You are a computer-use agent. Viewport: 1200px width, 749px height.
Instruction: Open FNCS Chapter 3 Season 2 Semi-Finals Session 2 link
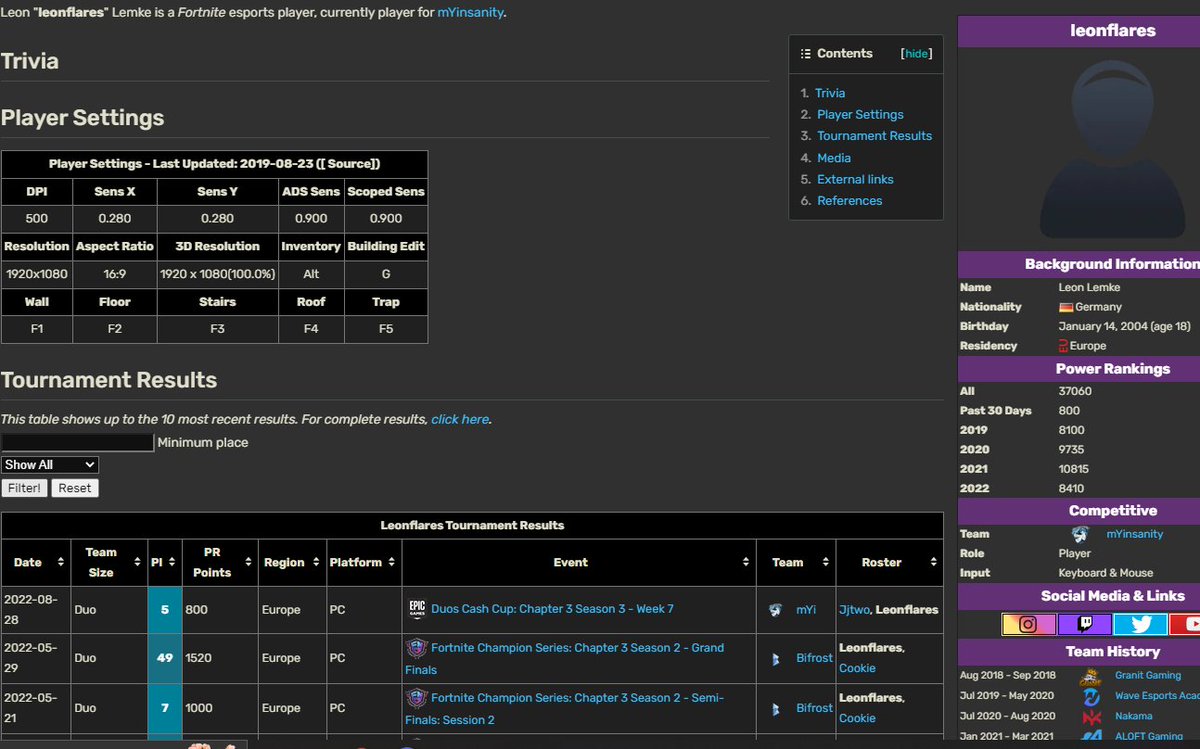565,708
